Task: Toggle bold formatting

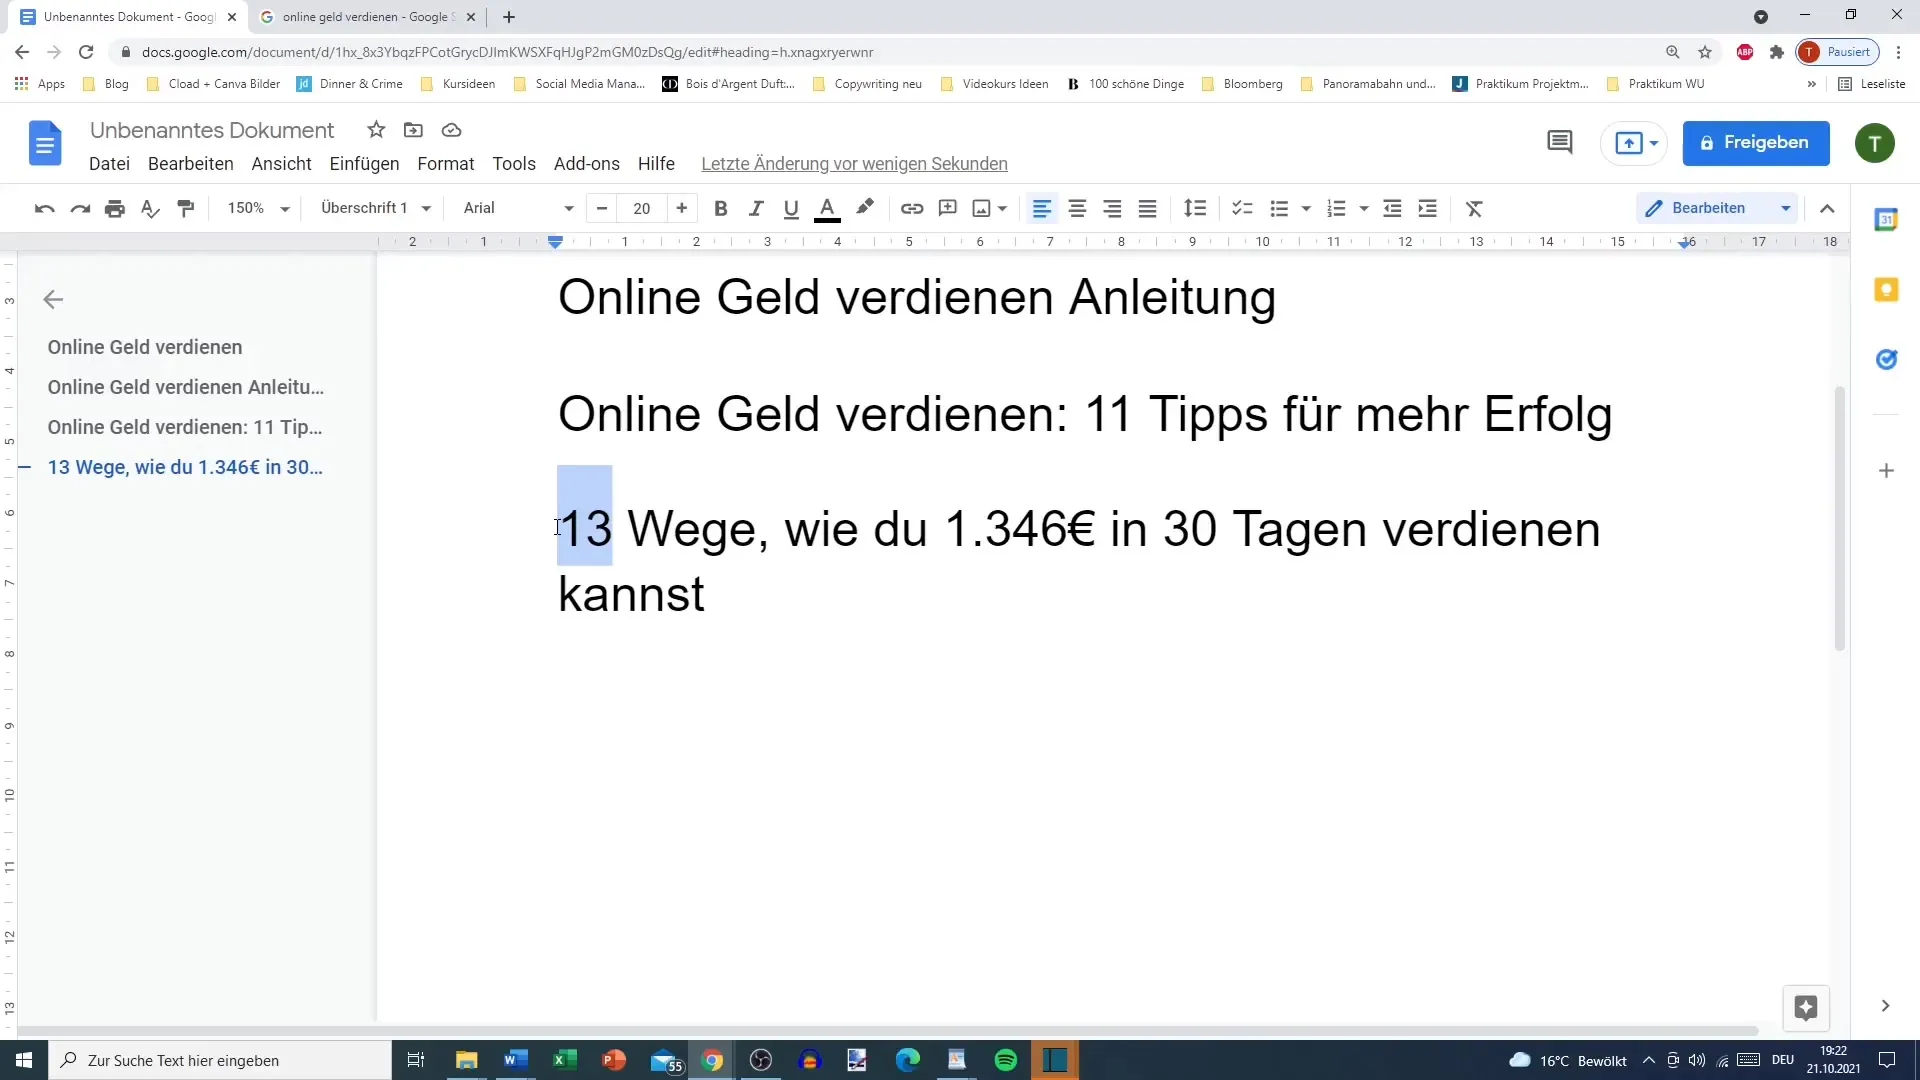Action: pos(720,208)
